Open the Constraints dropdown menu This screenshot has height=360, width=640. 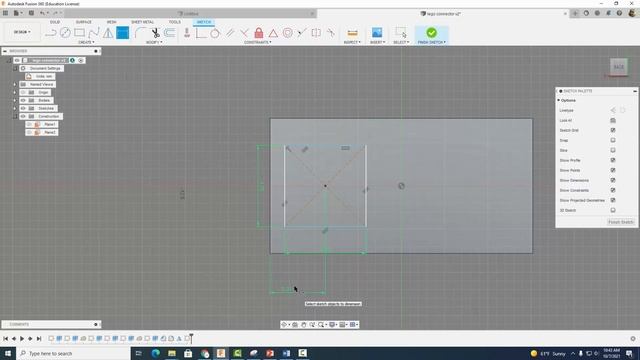coord(258,42)
